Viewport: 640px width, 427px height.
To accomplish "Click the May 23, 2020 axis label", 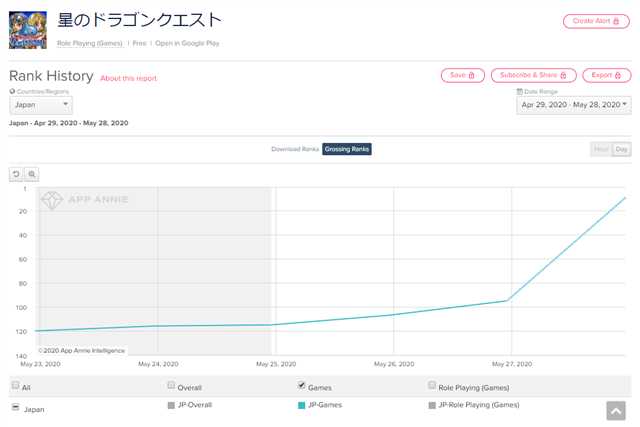I will coord(40,364).
